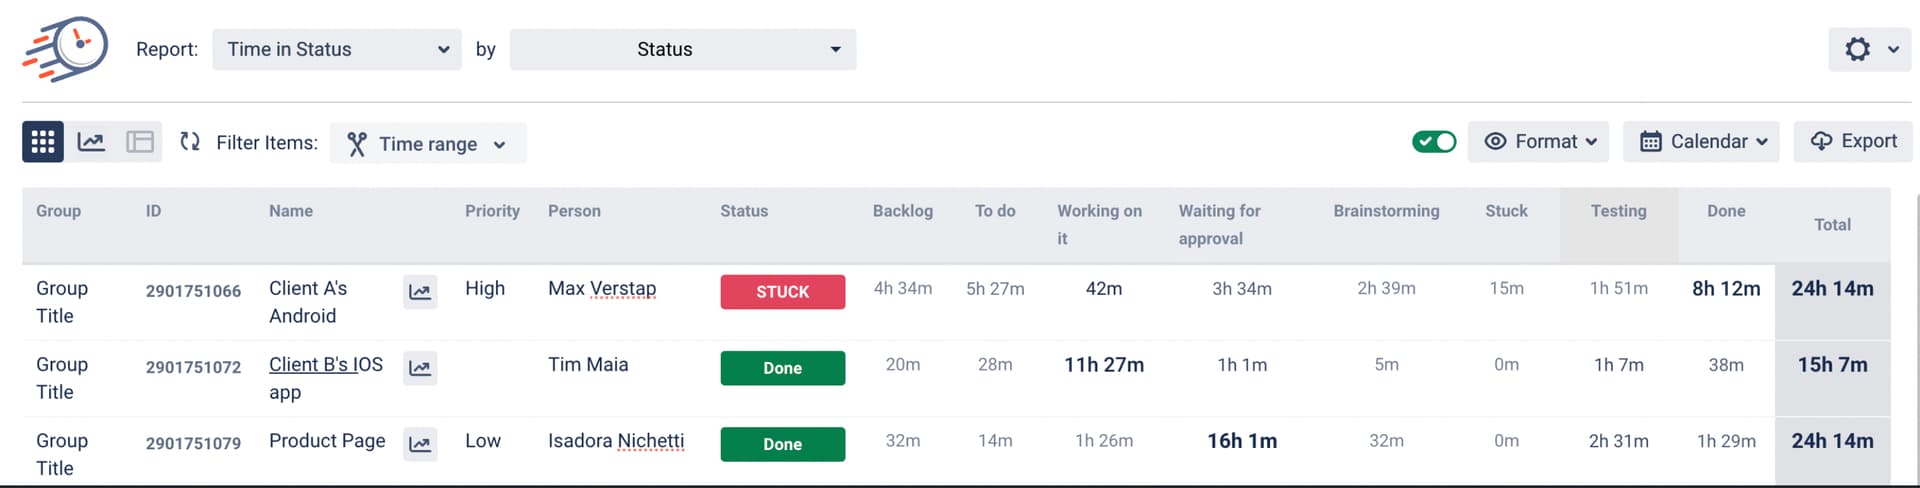
Task: Click the red STUCK status badge
Action: tap(783, 292)
